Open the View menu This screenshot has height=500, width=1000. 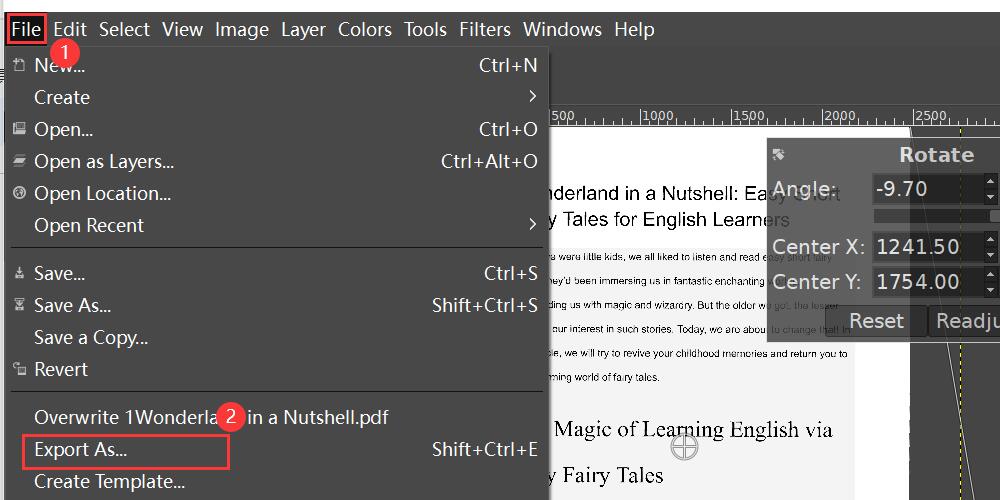pos(182,29)
